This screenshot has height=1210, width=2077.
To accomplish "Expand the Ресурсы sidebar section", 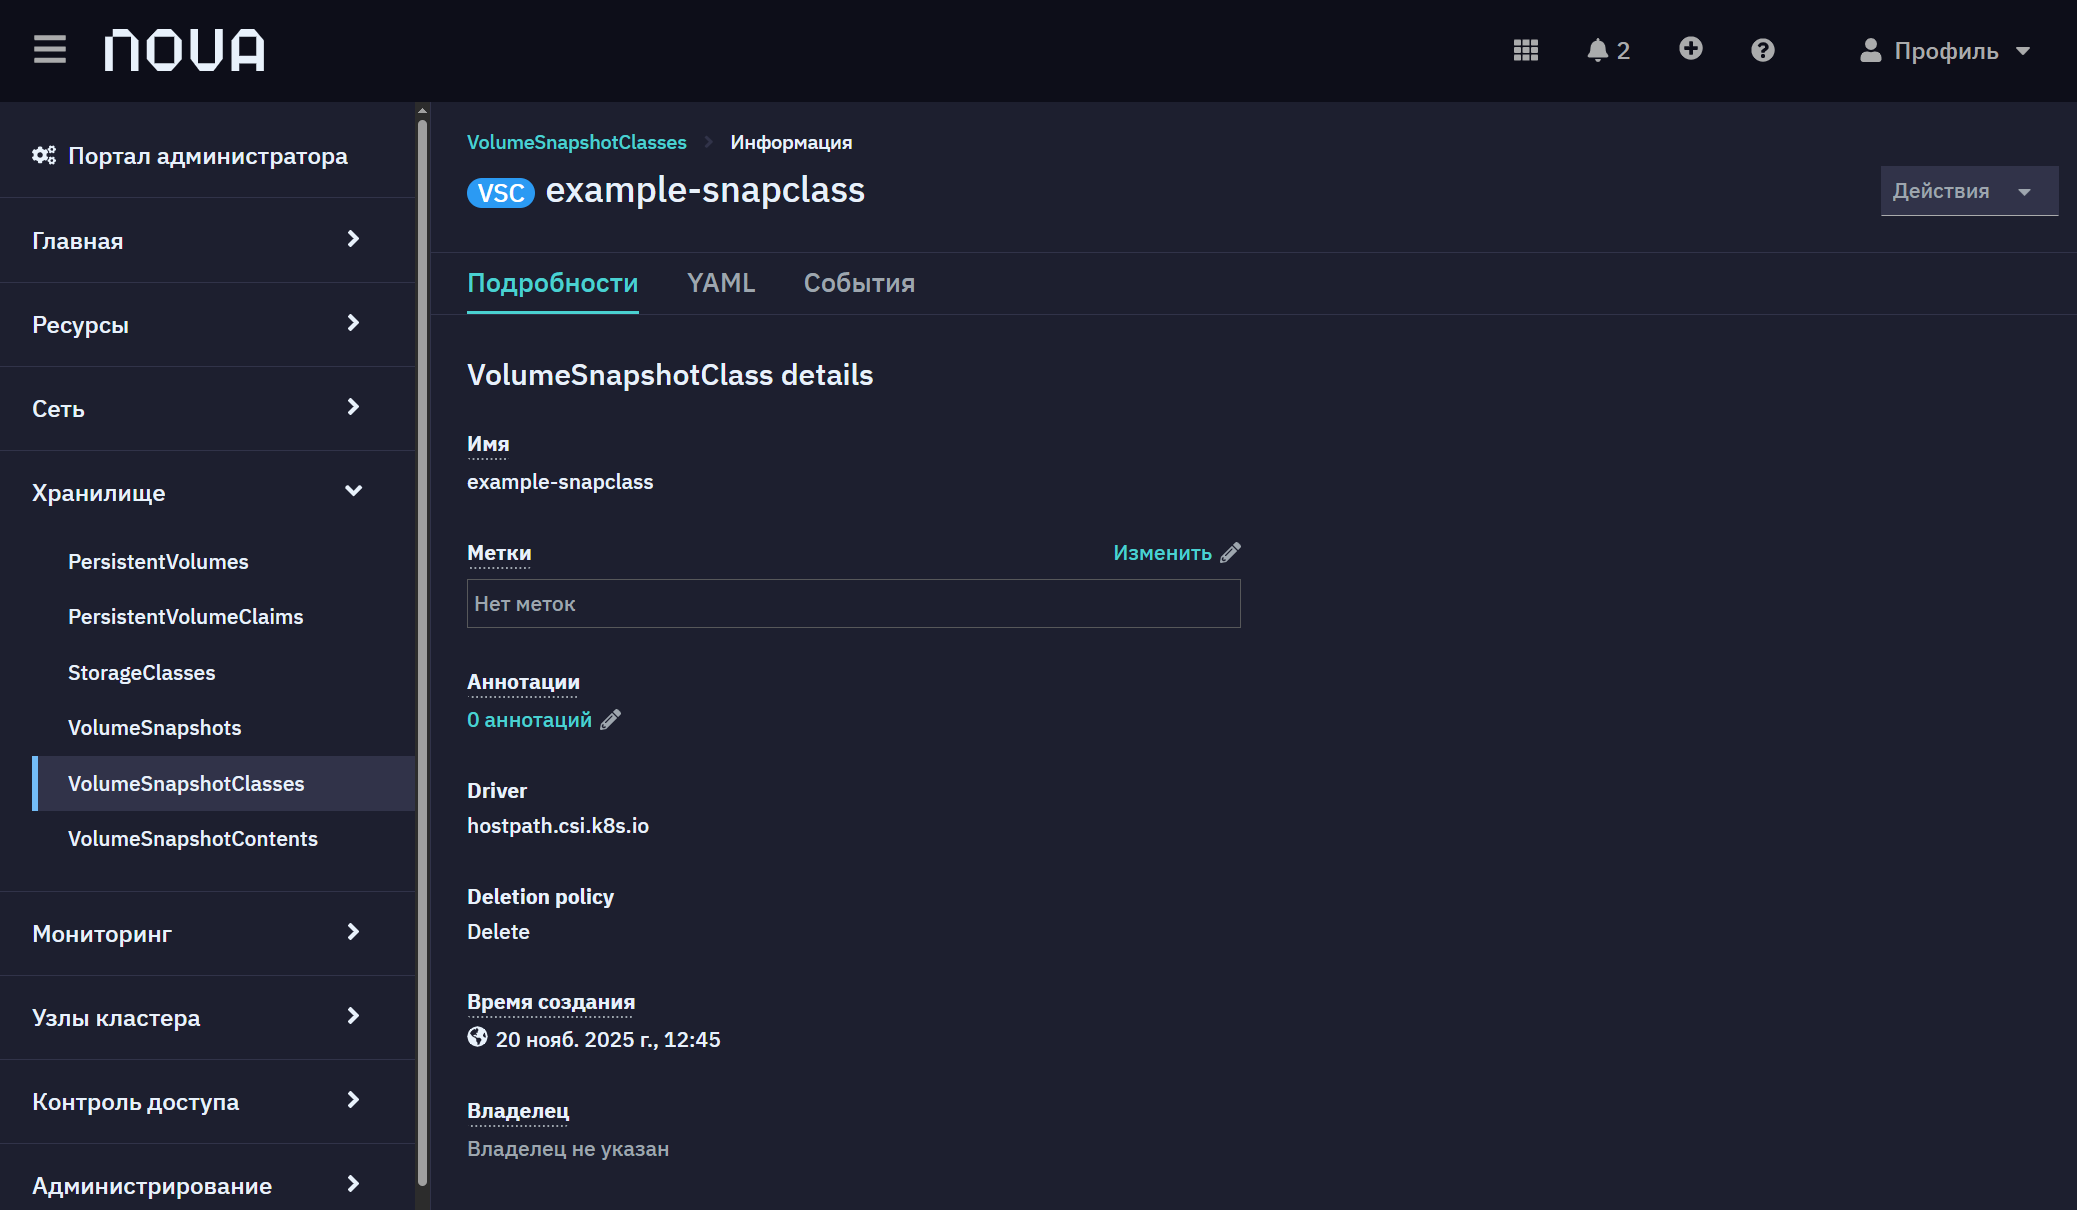I will click(207, 324).
